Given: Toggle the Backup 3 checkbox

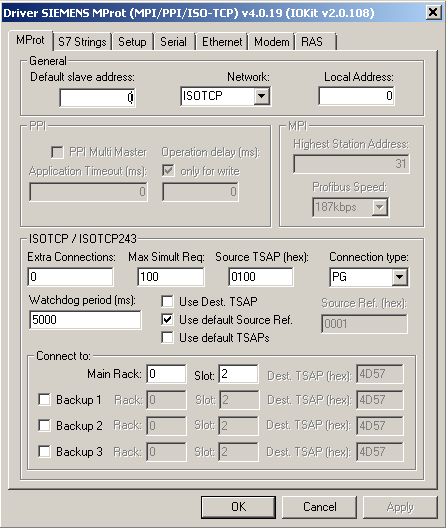Looking at the screenshot, I should (44, 451).
